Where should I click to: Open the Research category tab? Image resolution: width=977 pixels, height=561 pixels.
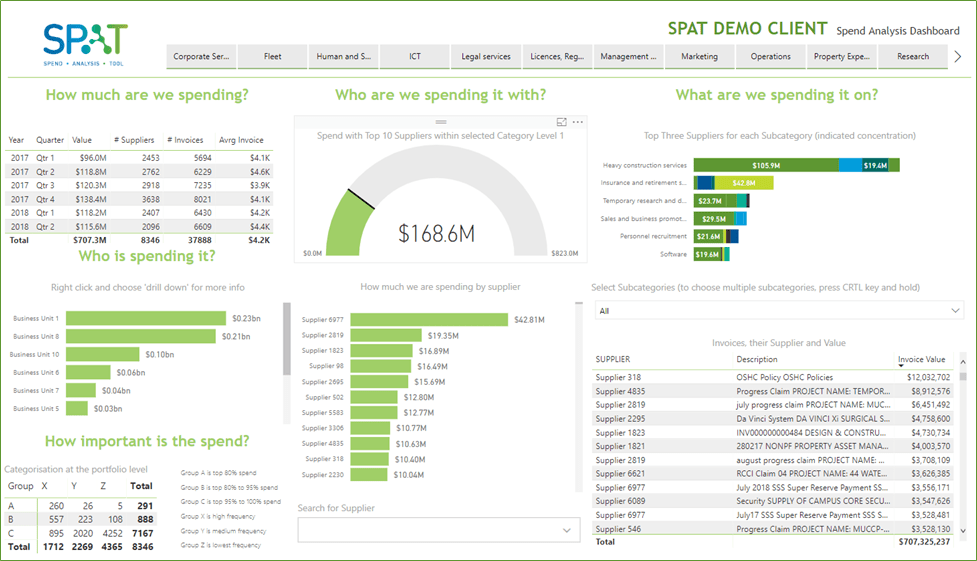tap(912, 57)
